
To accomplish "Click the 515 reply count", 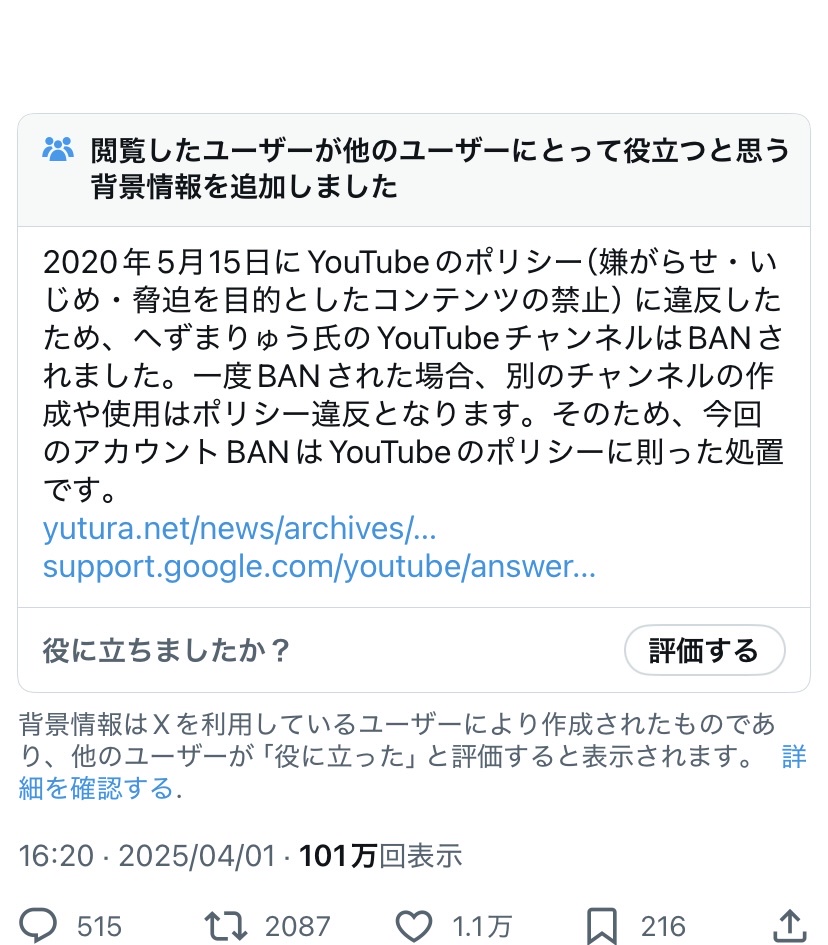I will [99, 926].
